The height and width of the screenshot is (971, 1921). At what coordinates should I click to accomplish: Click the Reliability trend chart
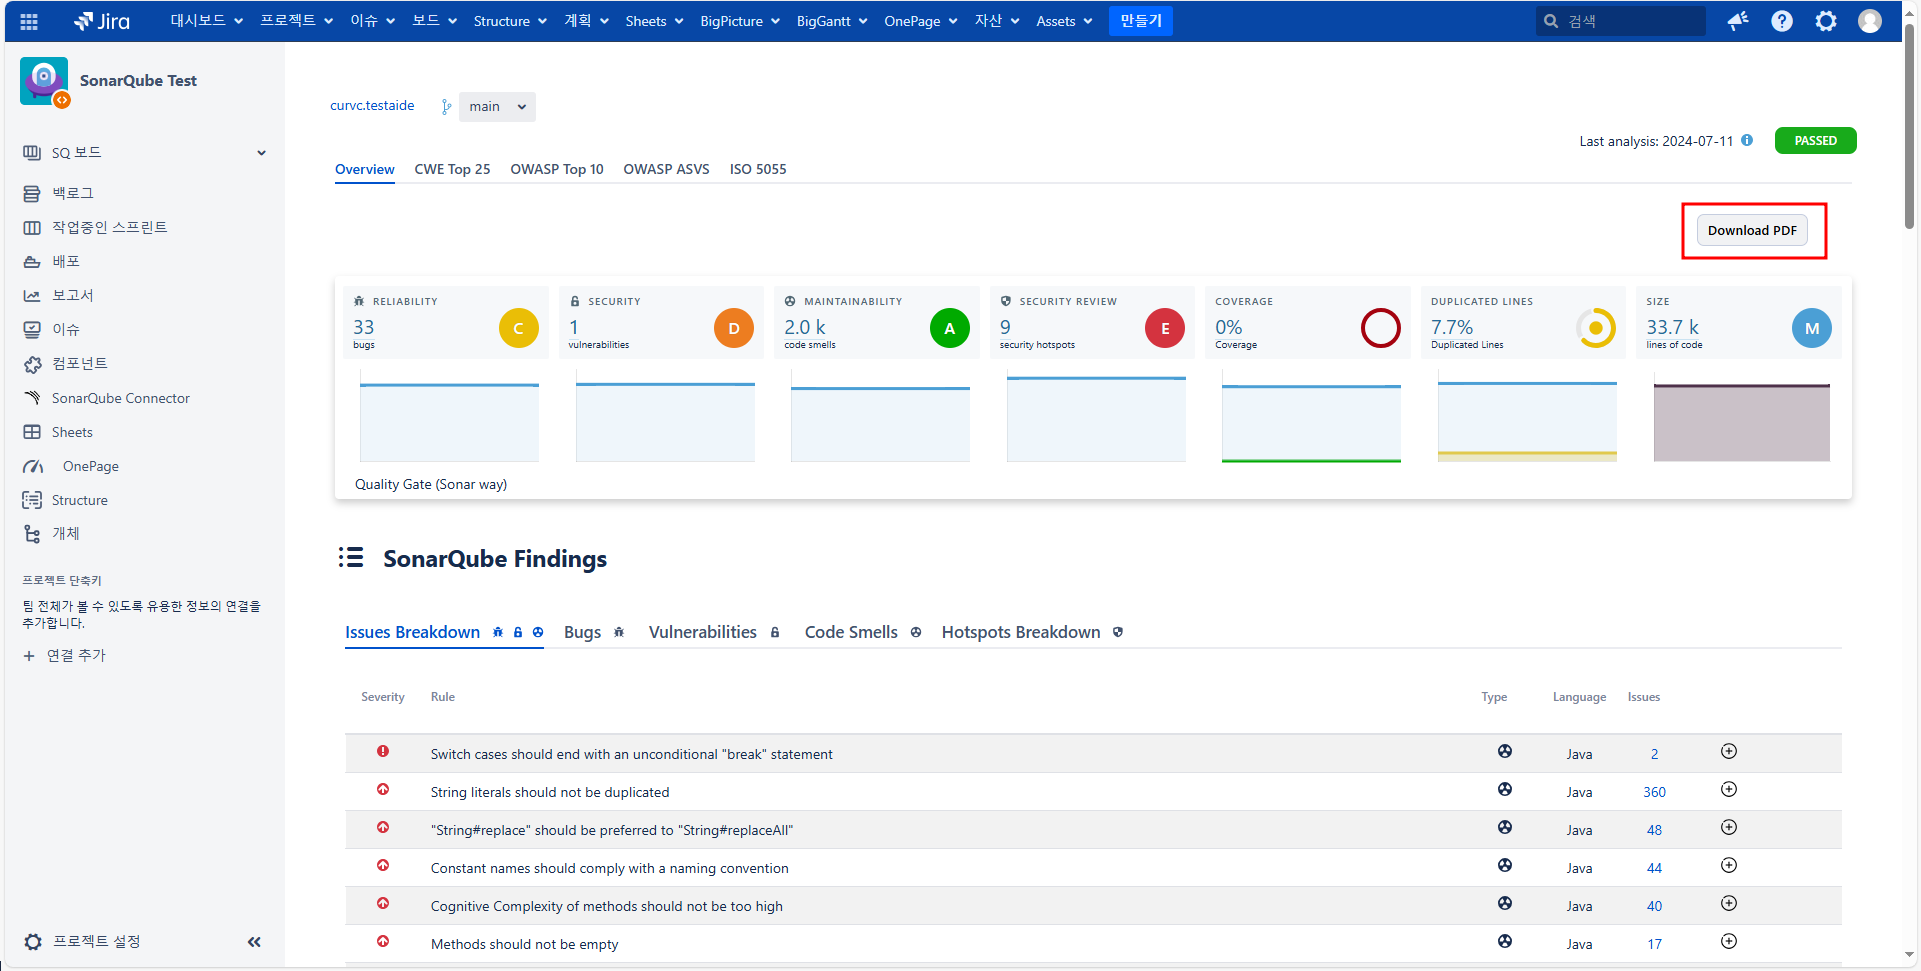[x=449, y=417]
